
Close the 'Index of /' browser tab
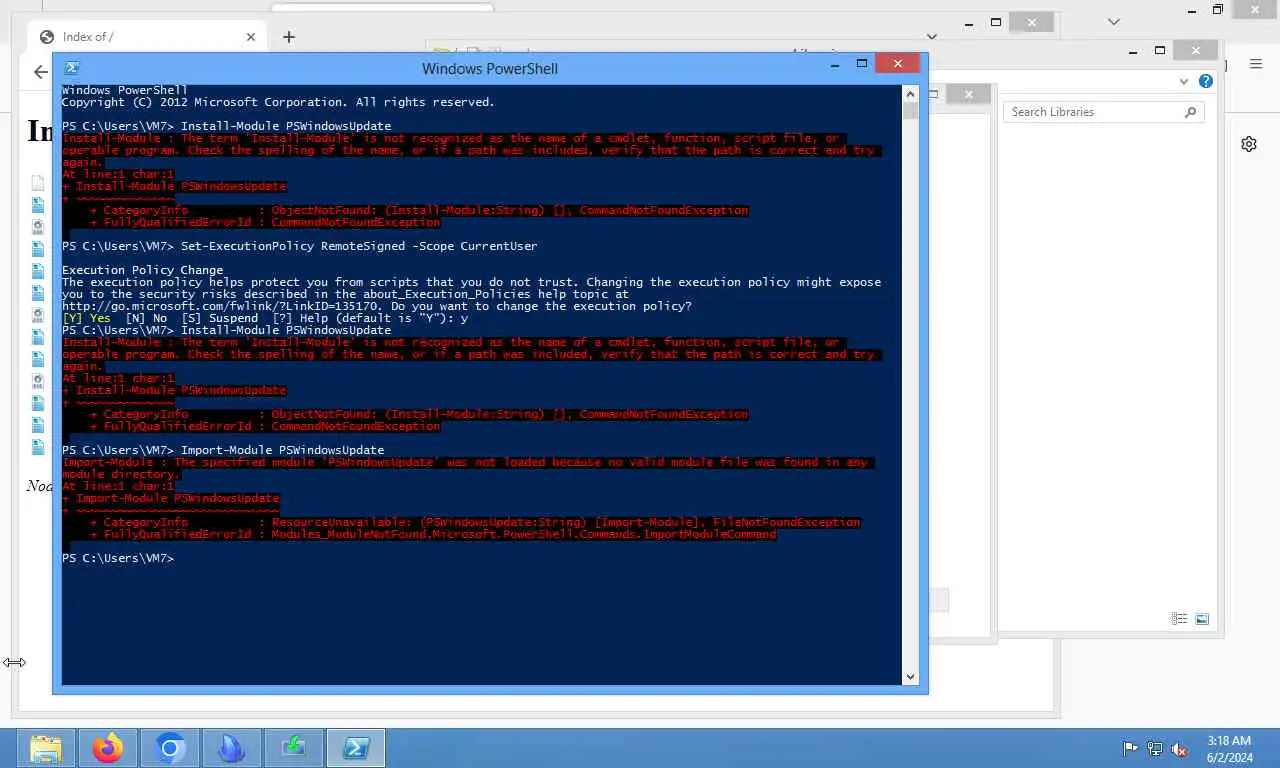coord(250,37)
